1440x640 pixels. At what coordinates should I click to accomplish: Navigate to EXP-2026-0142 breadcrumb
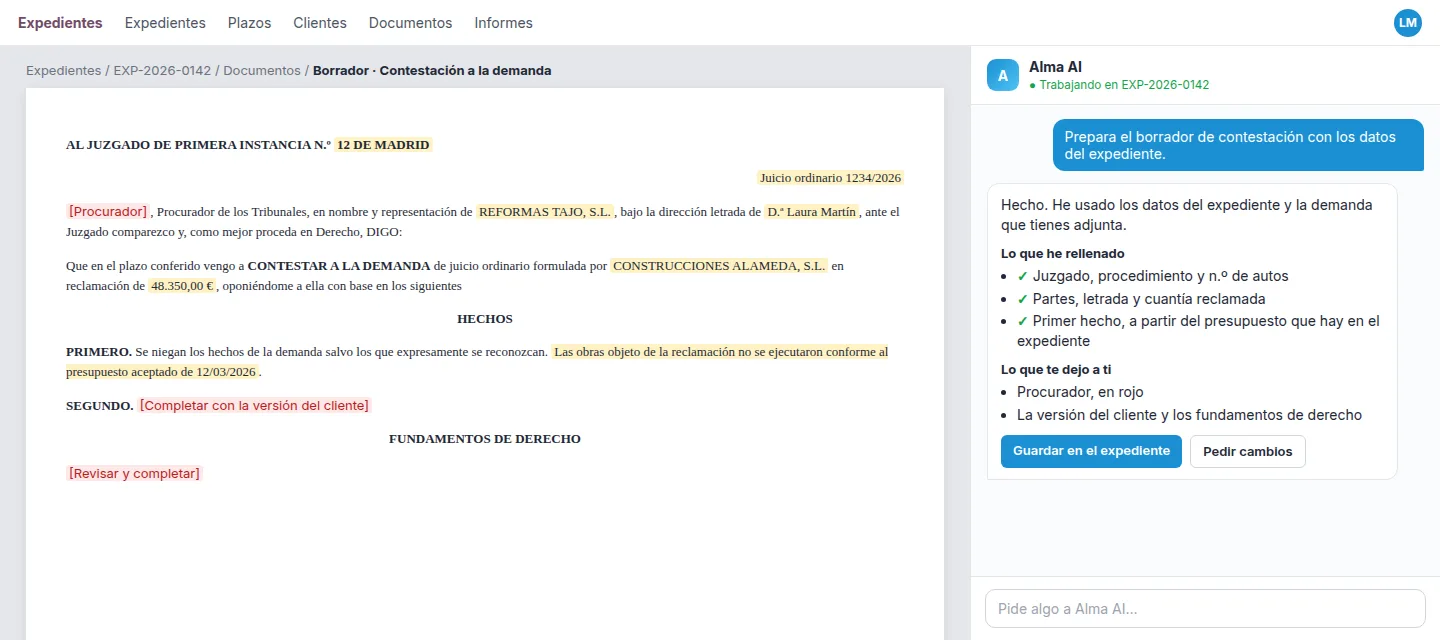(x=162, y=70)
